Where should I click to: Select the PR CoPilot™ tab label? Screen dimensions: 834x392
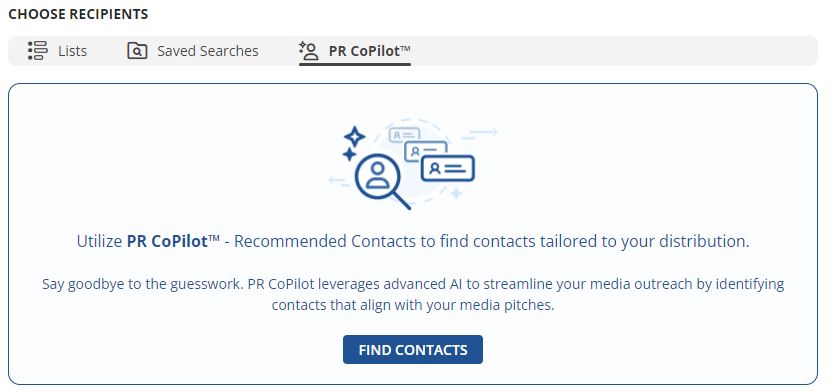click(370, 51)
